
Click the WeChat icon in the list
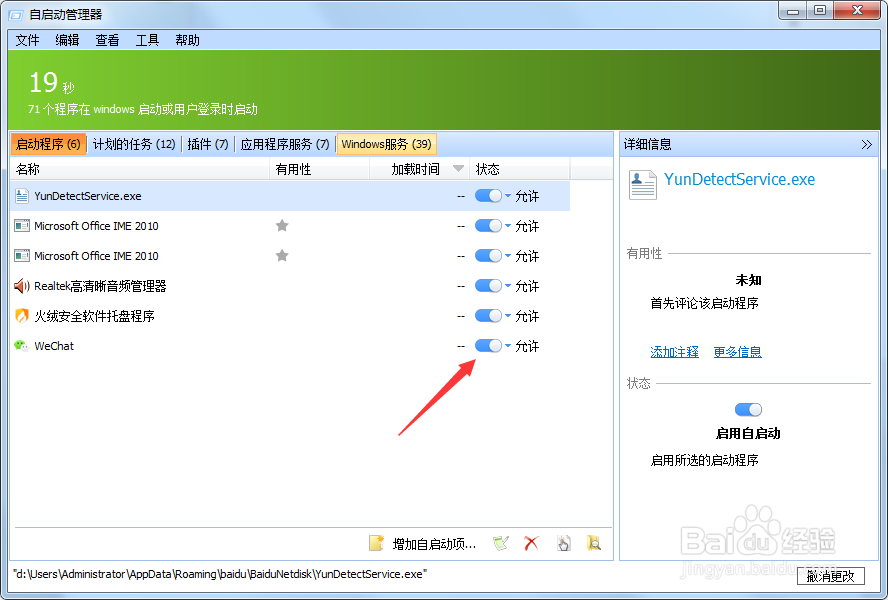(x=22, y=346)
